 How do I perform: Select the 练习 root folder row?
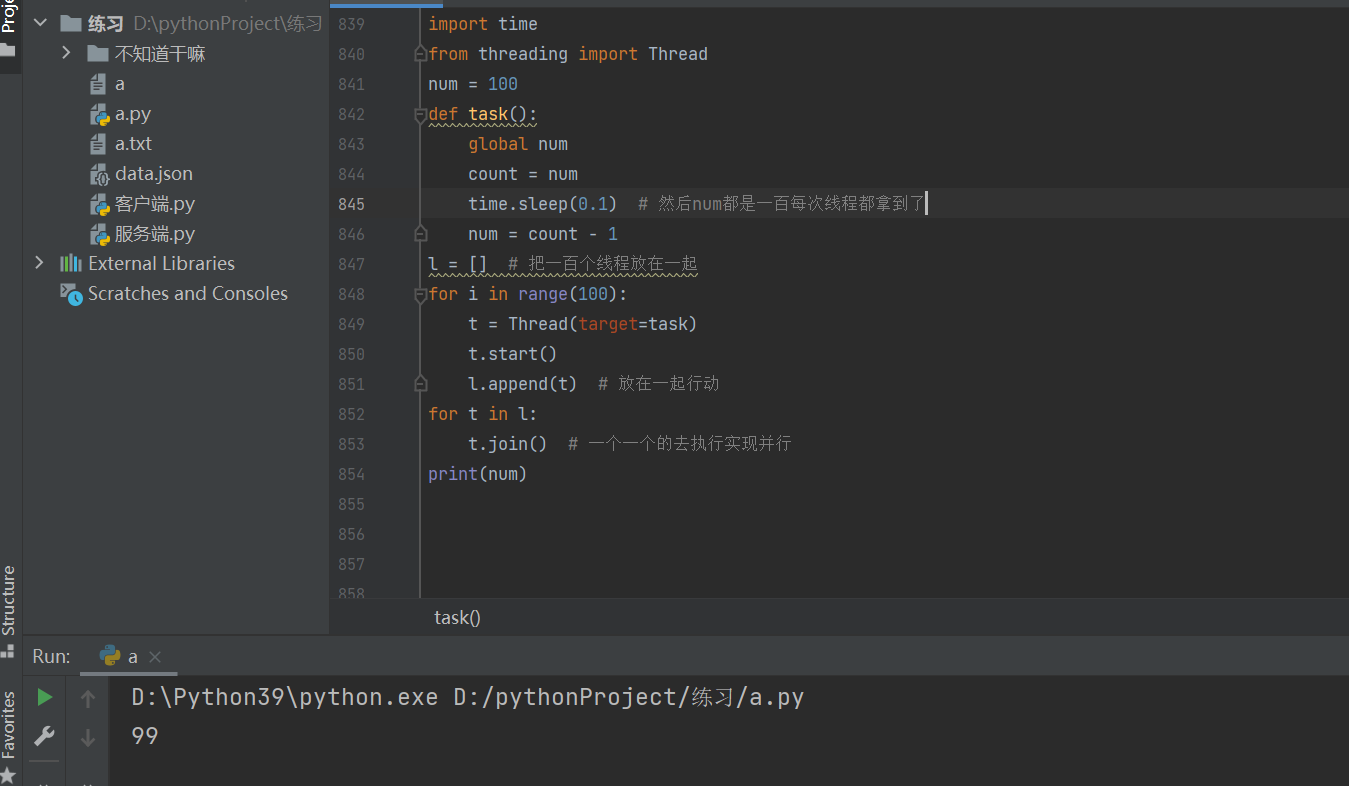pos(176,23)
